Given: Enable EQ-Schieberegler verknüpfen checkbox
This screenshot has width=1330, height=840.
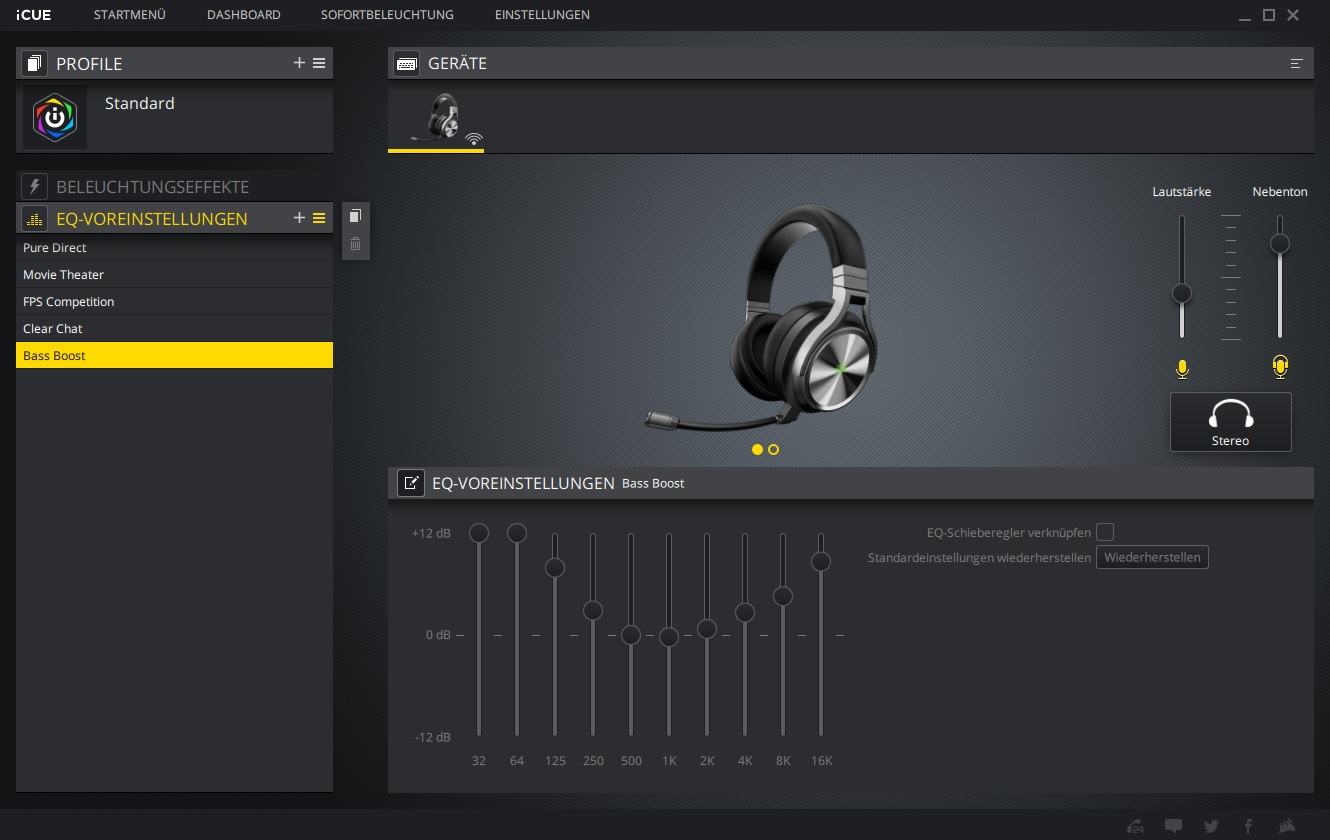Looking at the screenshot, I should point(1105,532).
